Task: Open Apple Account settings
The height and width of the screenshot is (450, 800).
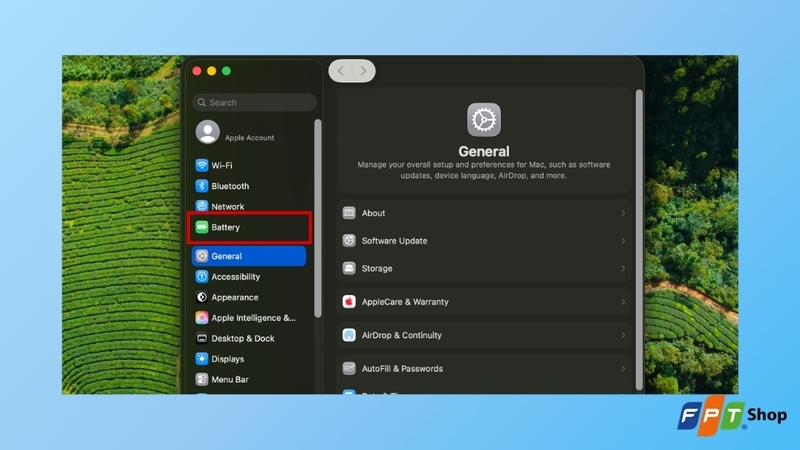Action: tap(249, 132)
